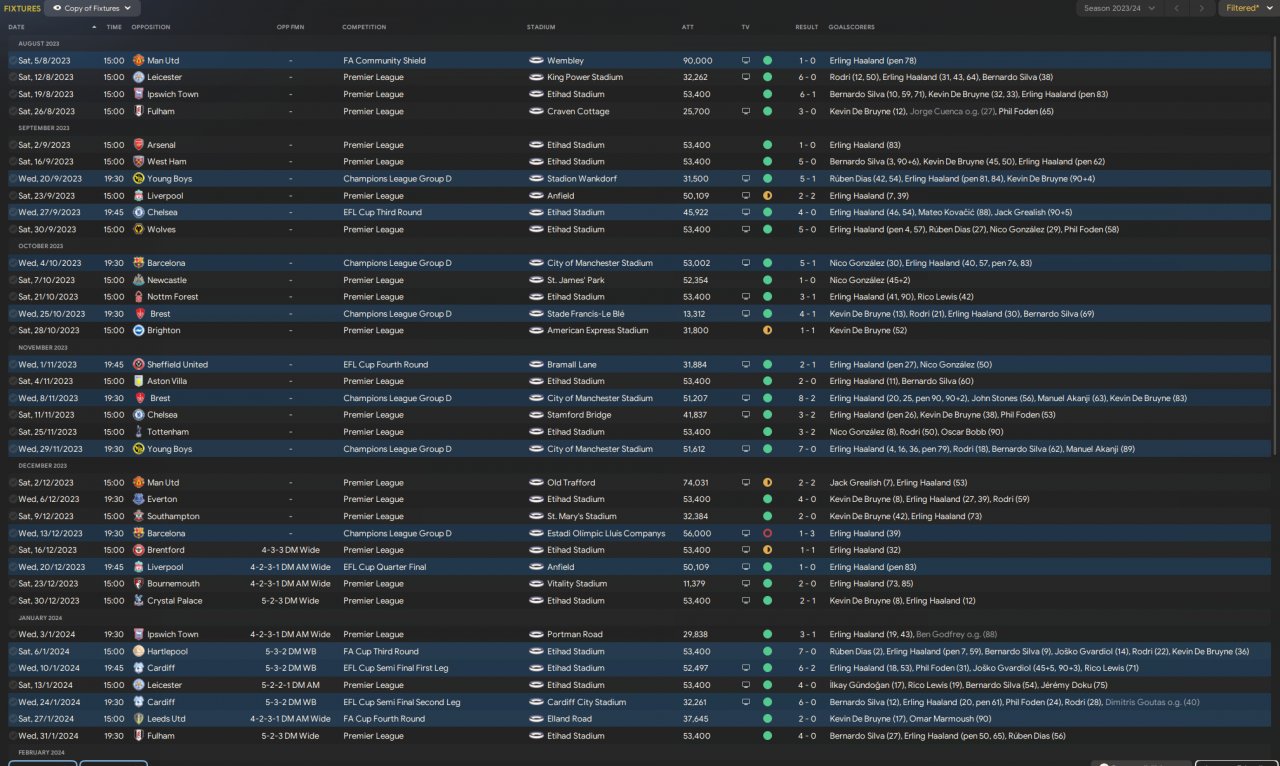Tick the row selector for Wed, 1/11/2023
The width and height of the screenshot is (1280, 766).
[x=12, y=365]
